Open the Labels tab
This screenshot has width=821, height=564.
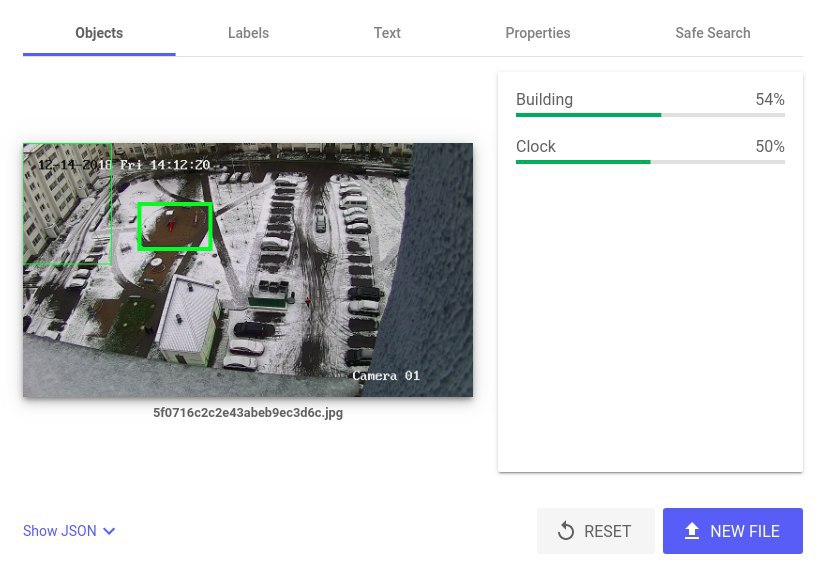point(248,33)
